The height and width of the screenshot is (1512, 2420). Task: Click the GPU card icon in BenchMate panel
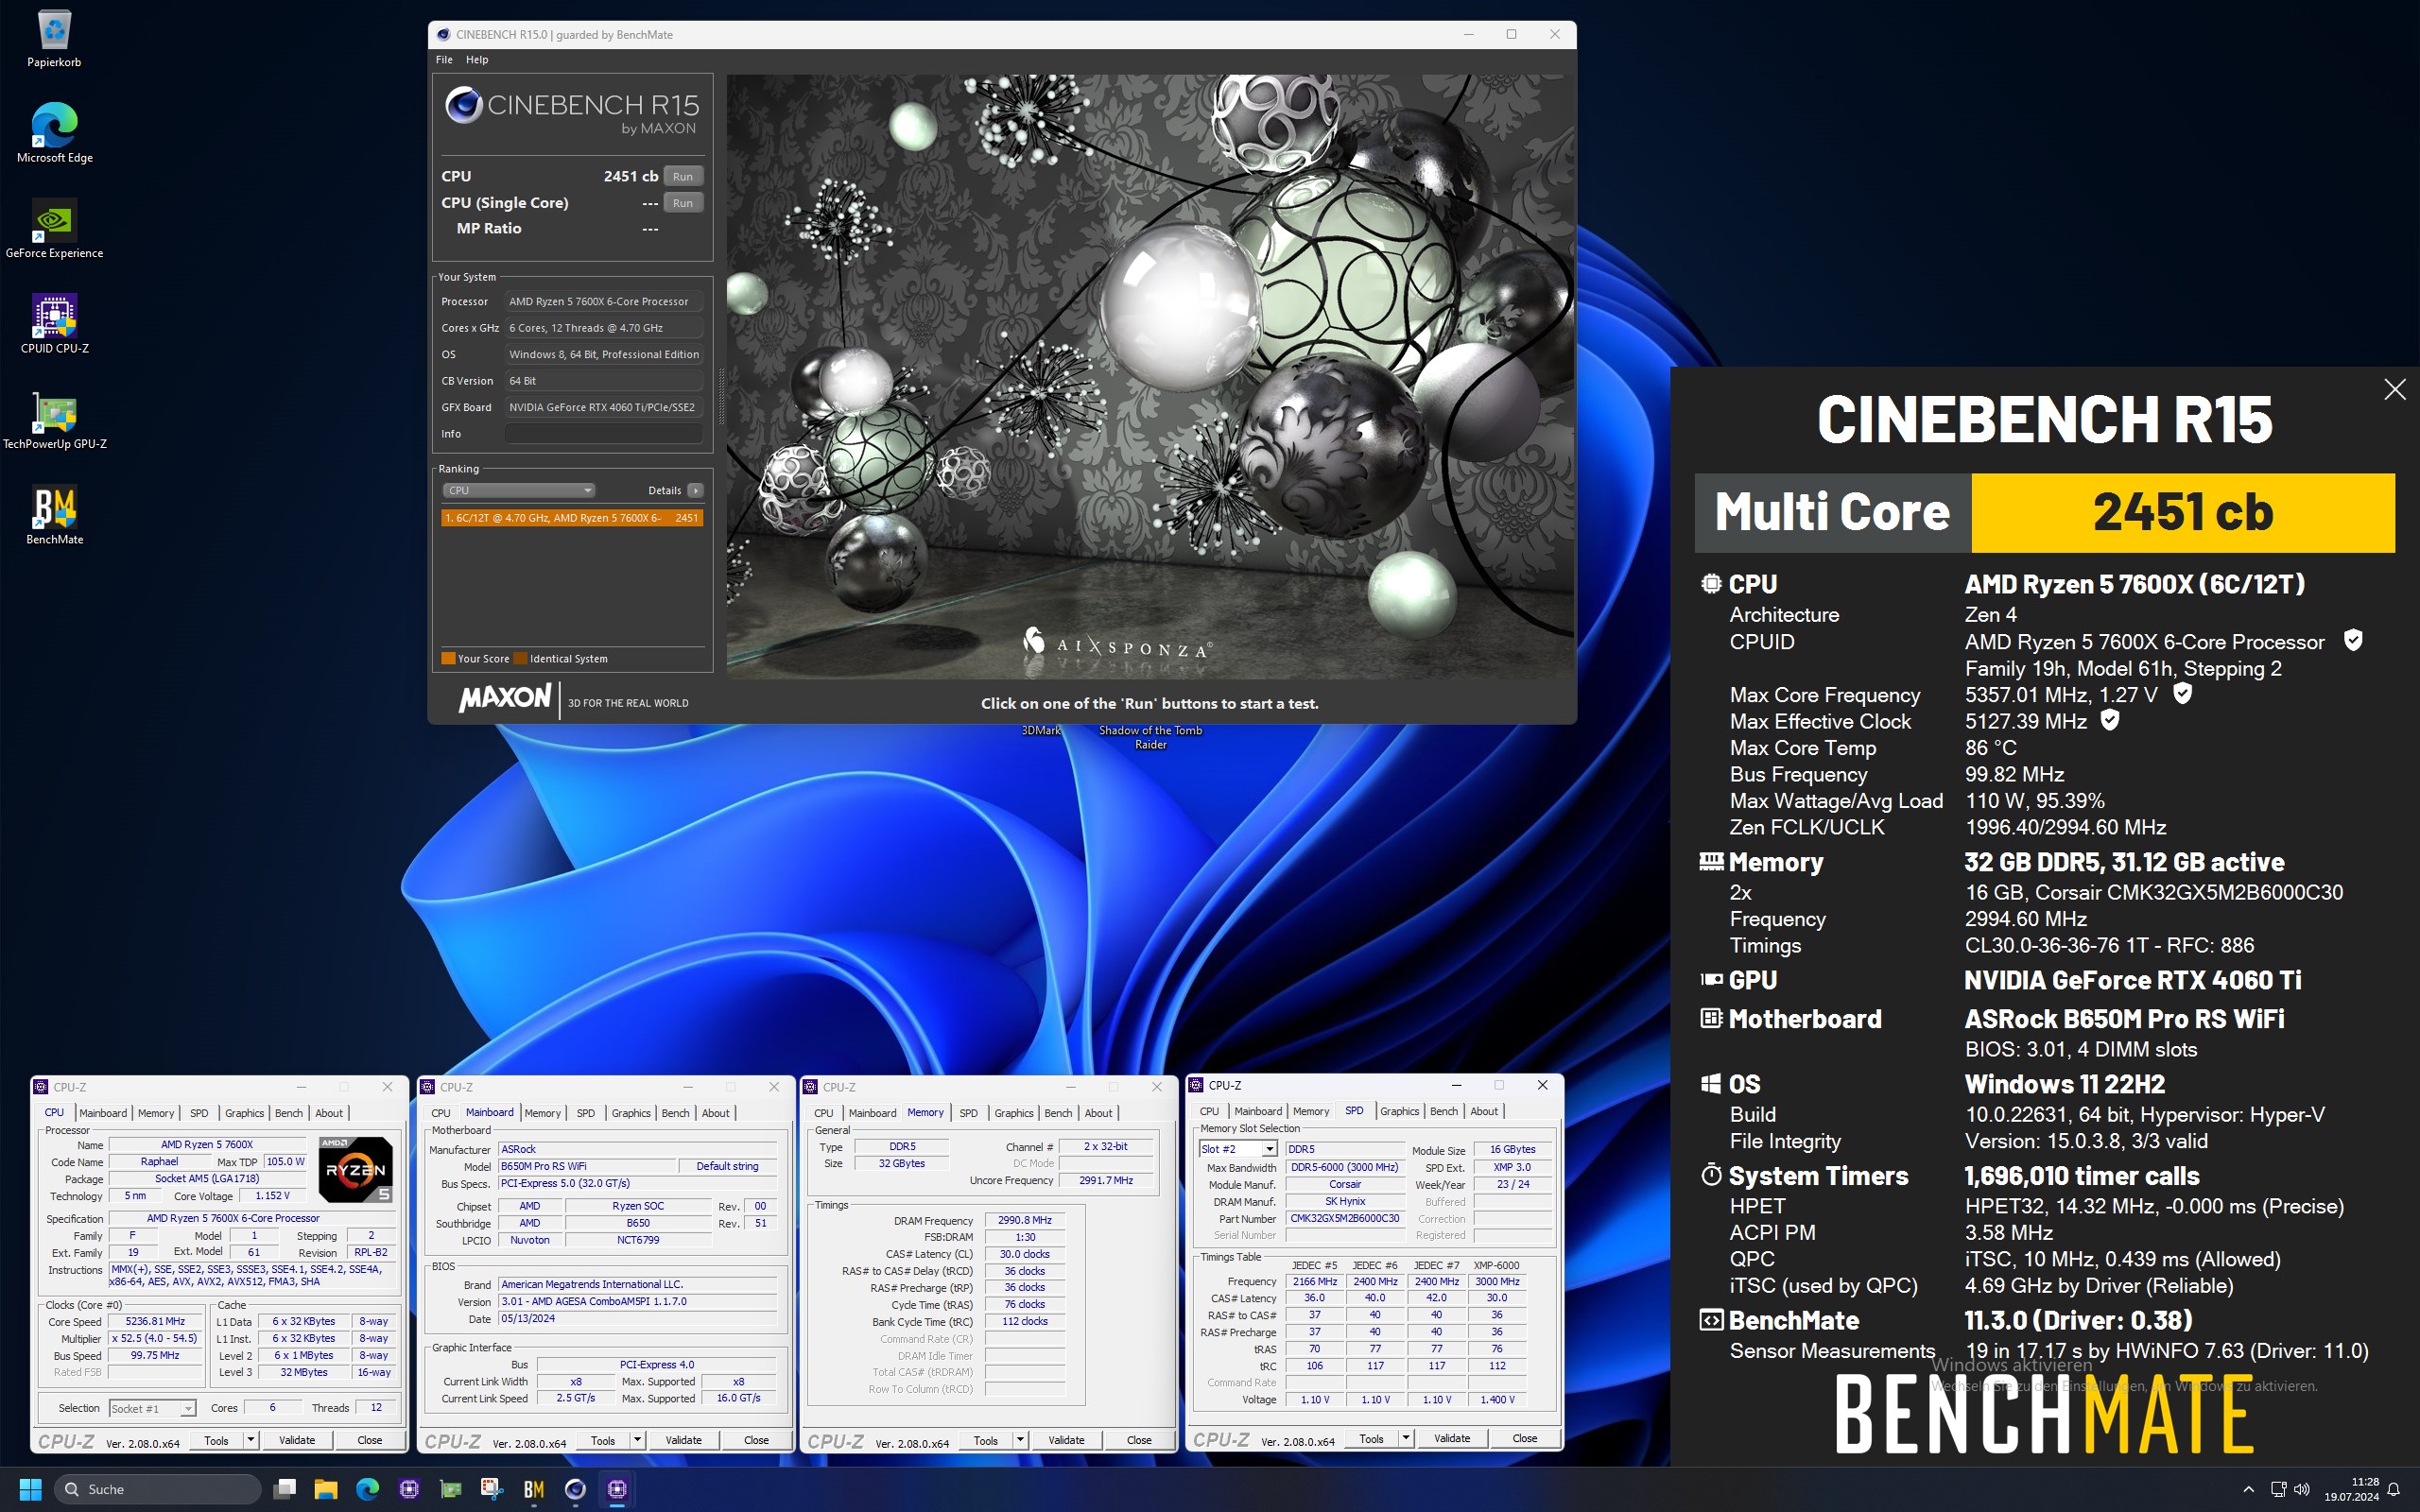click(x=1711, y=980)
